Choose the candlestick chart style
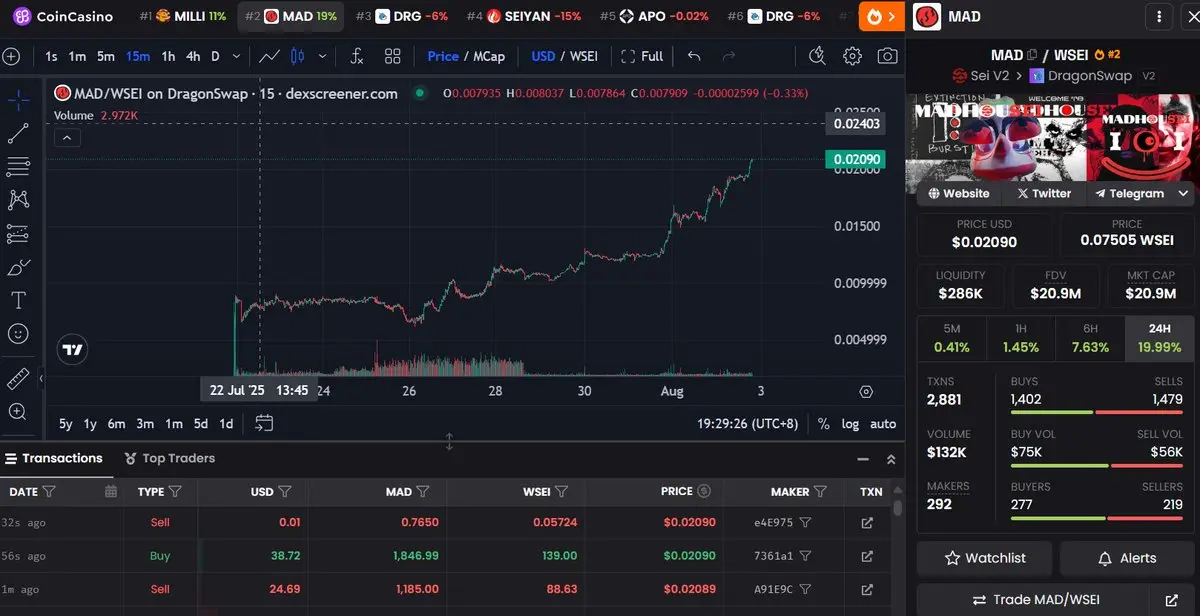Image resolution: width=1200 pixels, height=616 pixels. click(297, 56)
